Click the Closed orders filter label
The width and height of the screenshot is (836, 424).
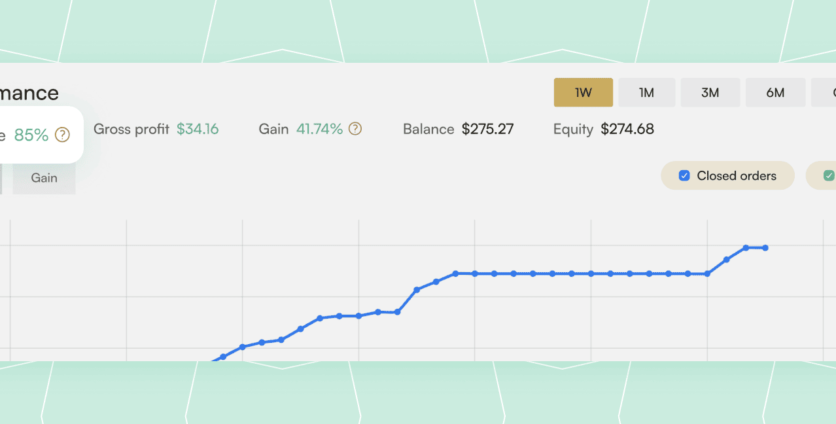pyautogui.click(x=736, y=176)
